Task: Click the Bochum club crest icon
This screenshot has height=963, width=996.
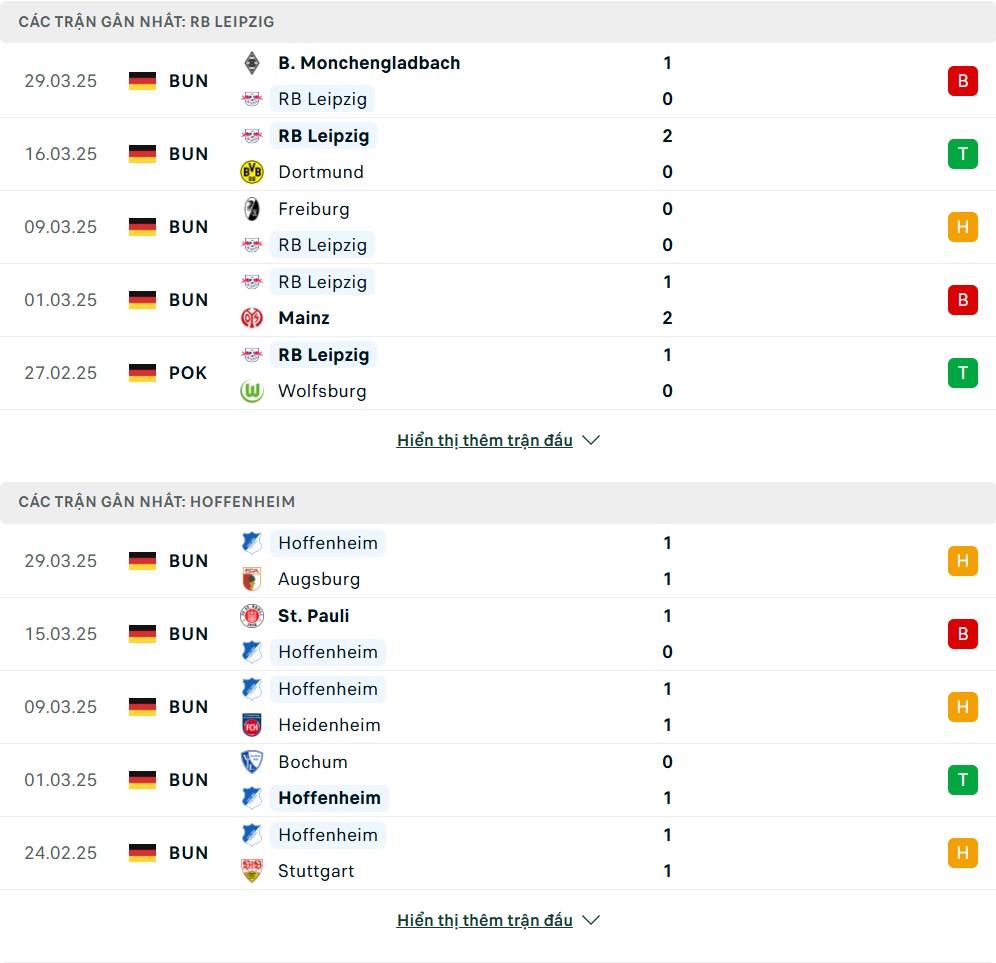Action: (252, 762)
